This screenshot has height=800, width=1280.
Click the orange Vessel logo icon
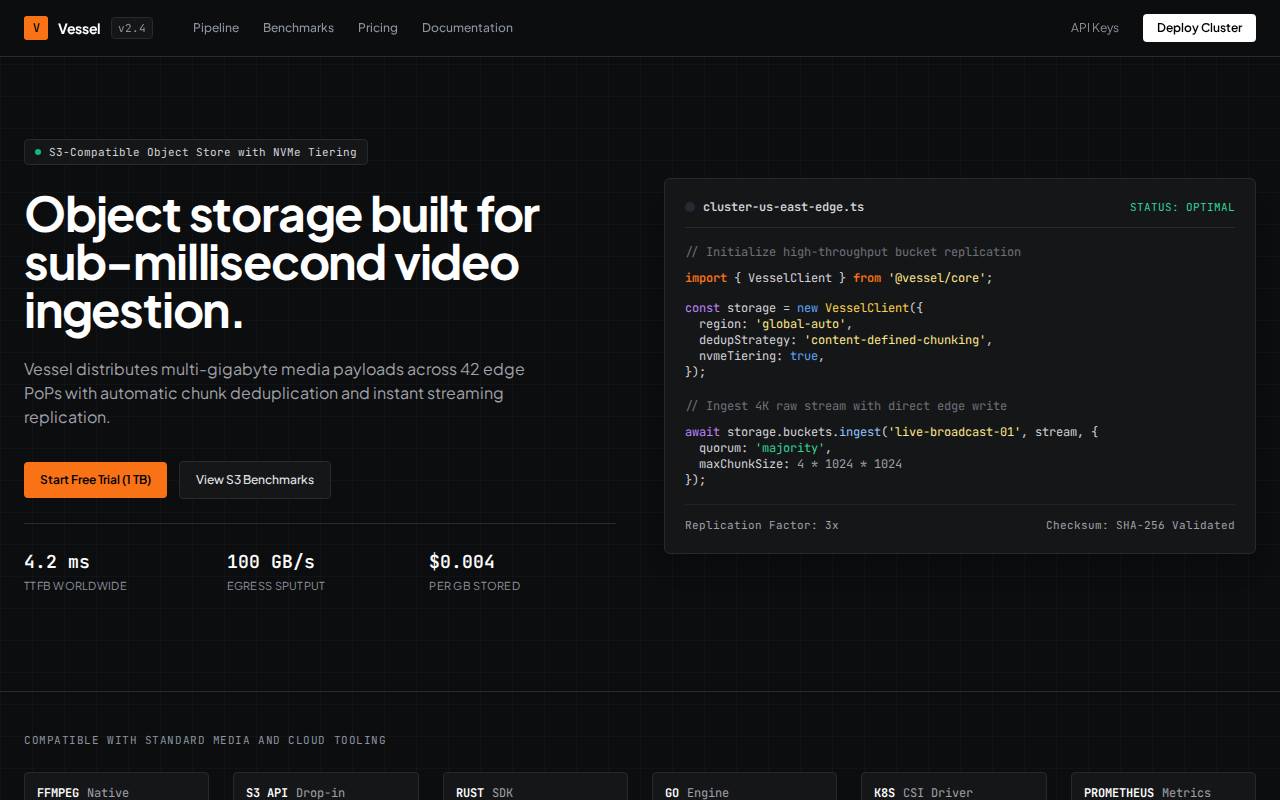pyautogui.click(x=36, y=28)
